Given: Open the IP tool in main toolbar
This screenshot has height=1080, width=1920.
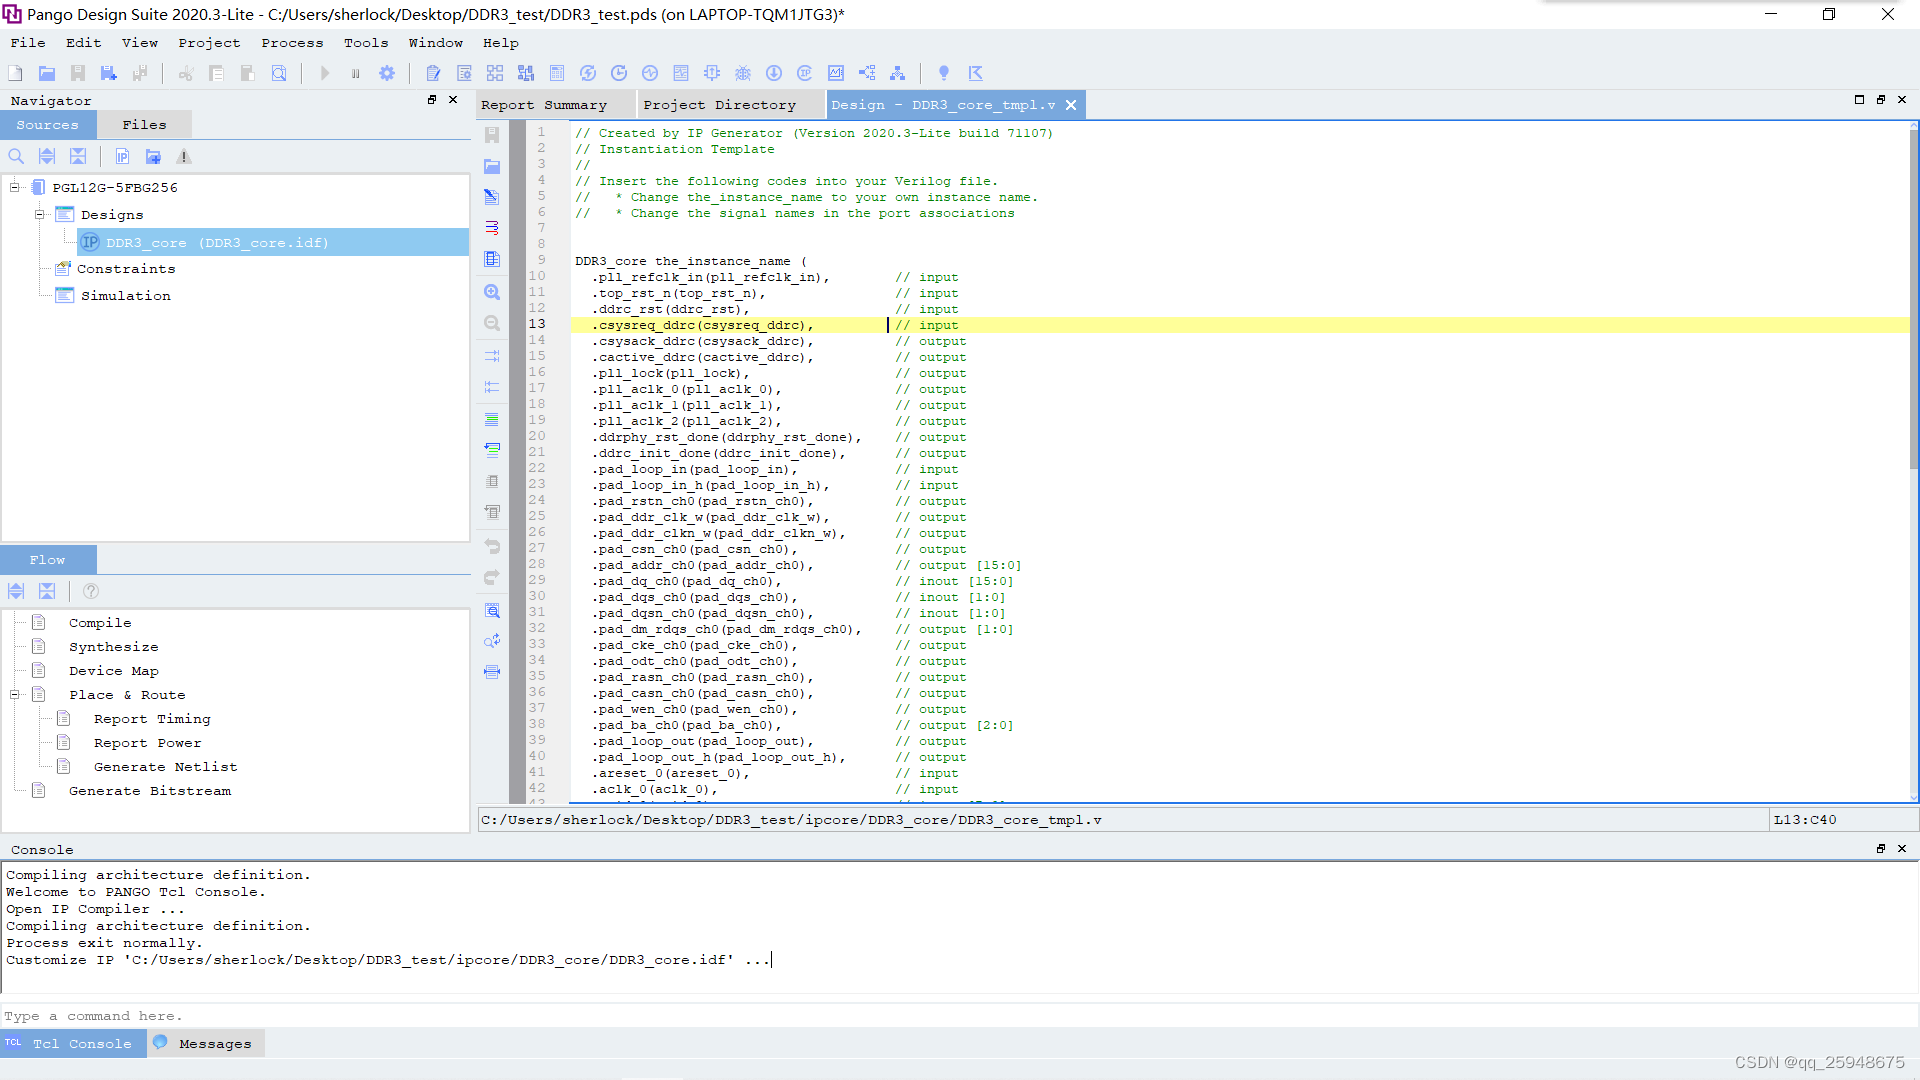Looking at the screenshot, I should (x=804, y=73).
